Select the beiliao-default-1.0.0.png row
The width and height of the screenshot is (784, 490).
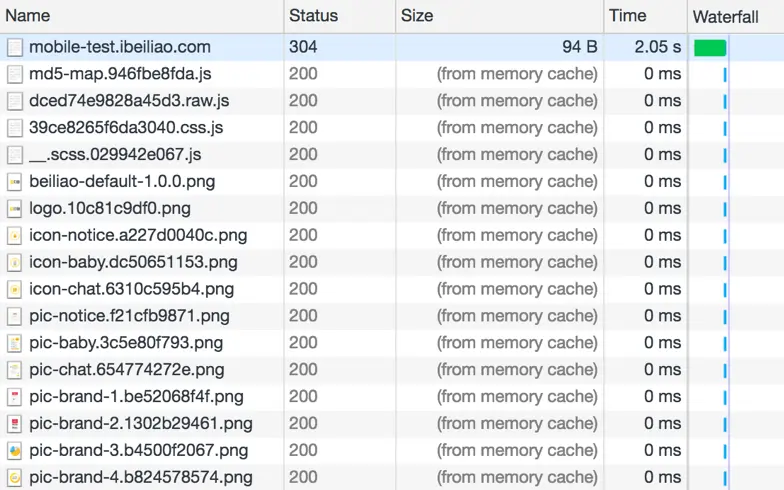click(392, 182)
